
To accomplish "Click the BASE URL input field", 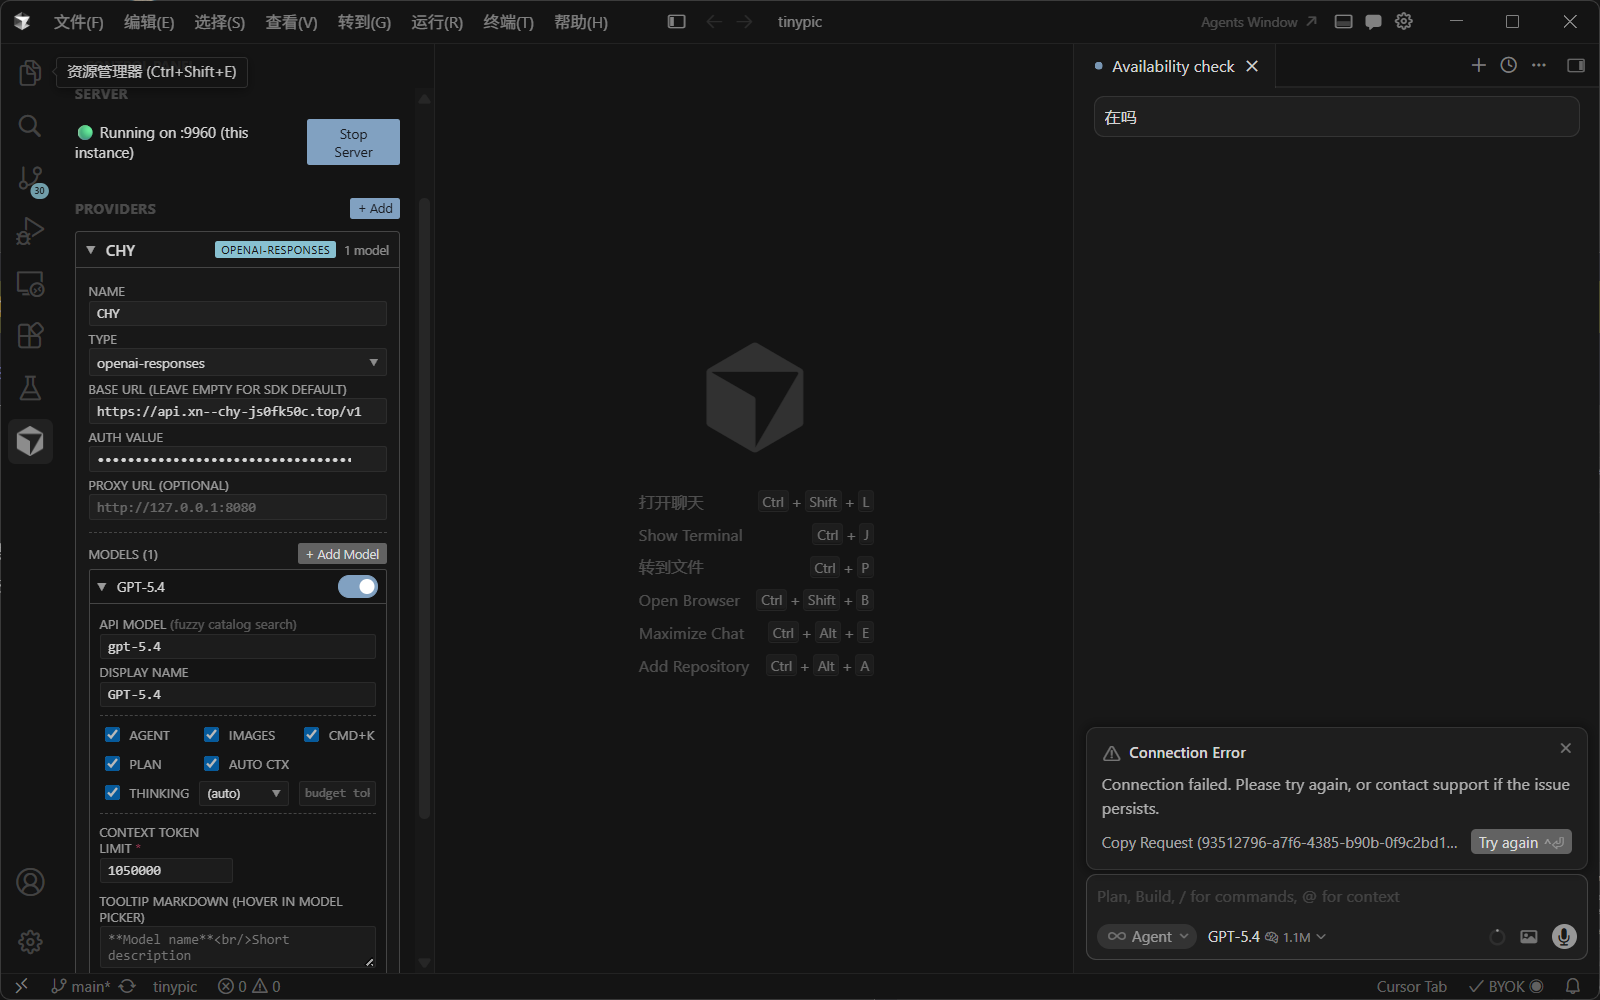I will pyautogui.click(x=237, y=411).
